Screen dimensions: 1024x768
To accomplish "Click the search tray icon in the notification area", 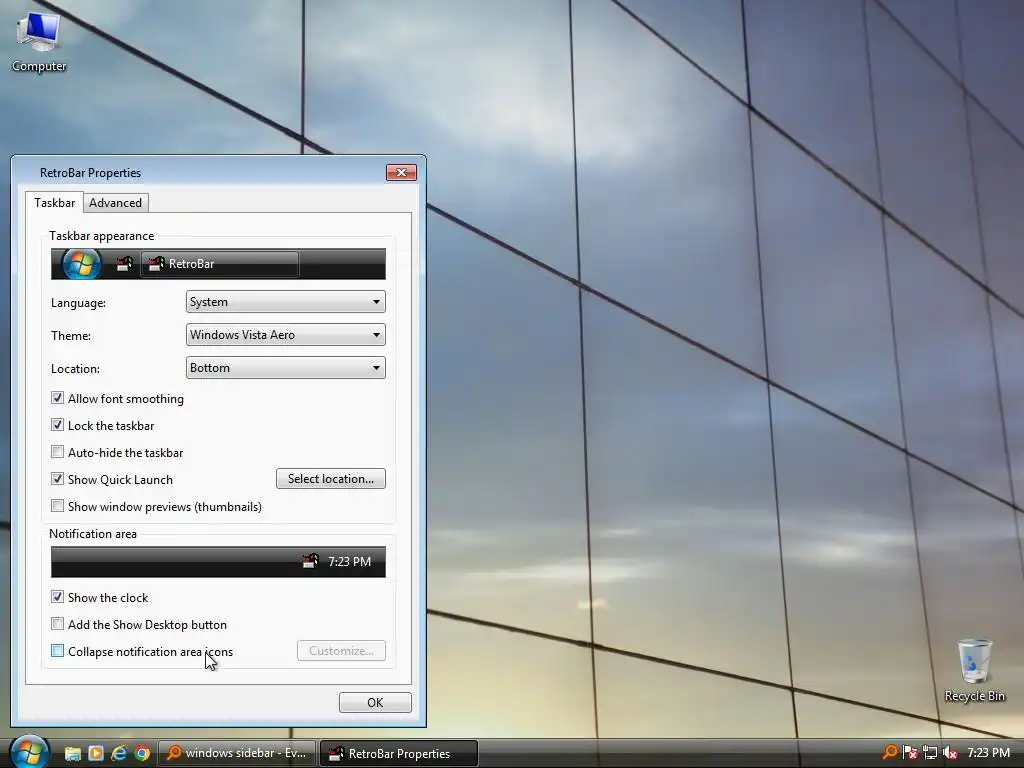I will [889, 752].
